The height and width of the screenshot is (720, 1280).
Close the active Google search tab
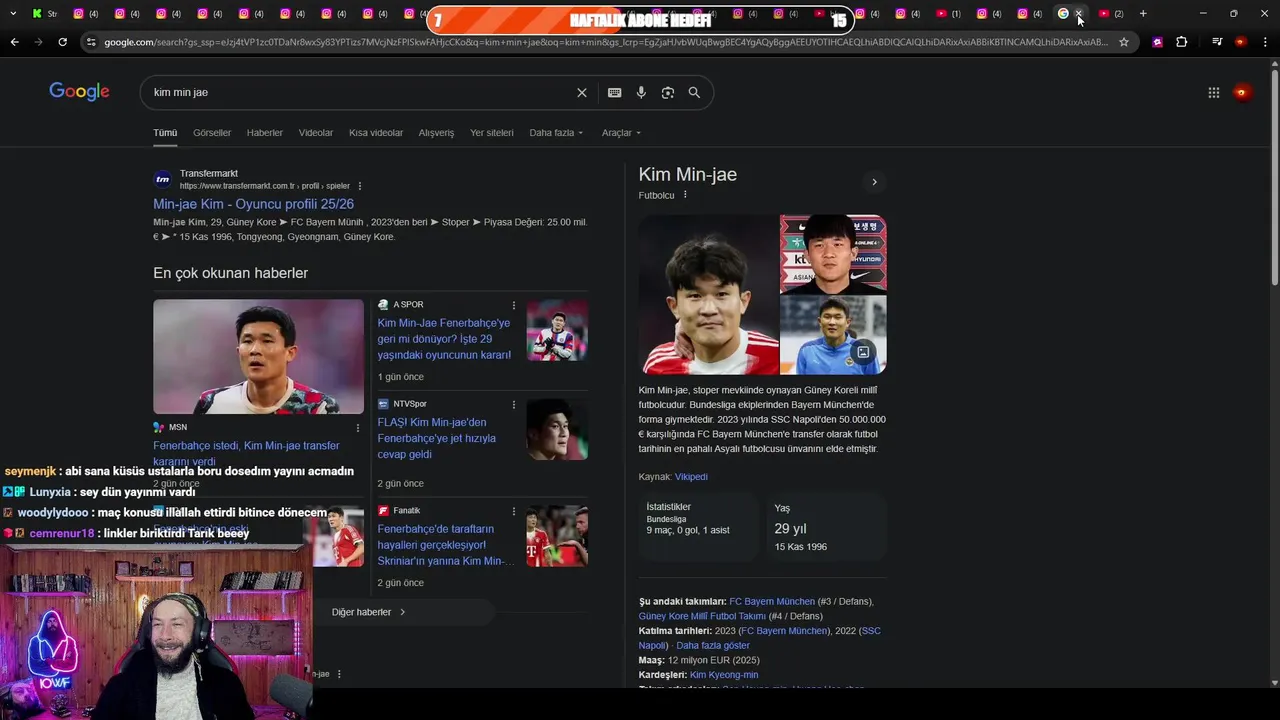coord(1079,14)
